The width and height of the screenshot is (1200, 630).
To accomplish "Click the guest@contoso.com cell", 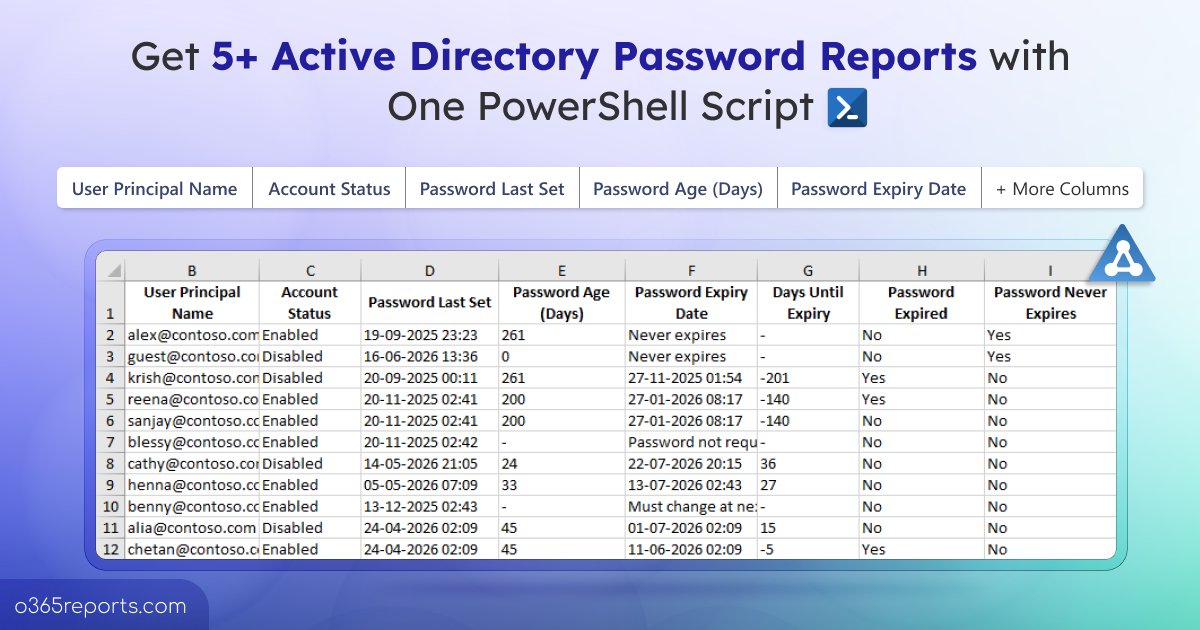I will click(192, 356).
